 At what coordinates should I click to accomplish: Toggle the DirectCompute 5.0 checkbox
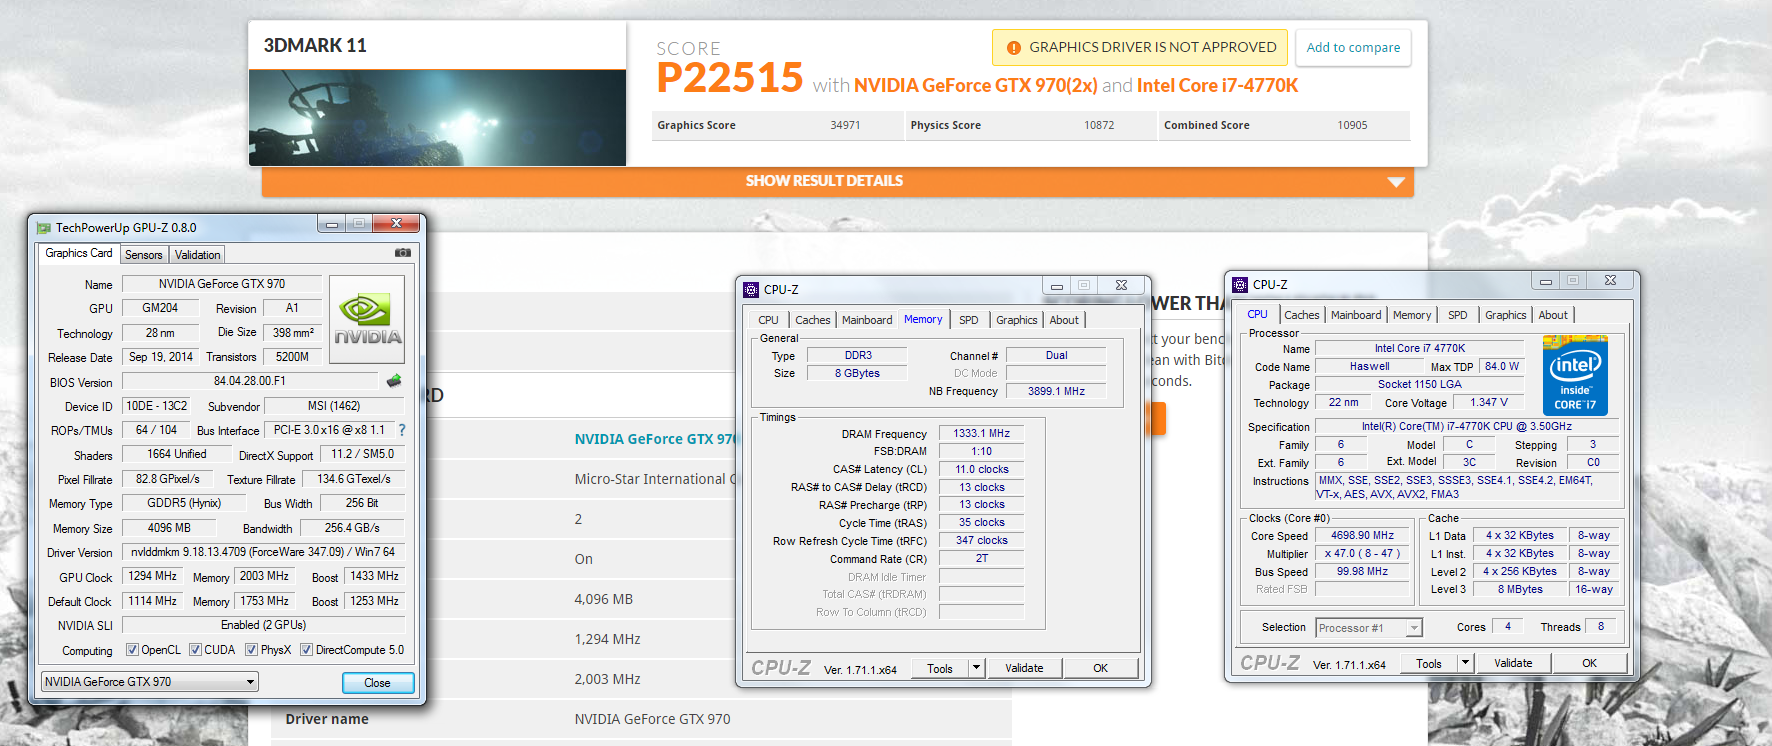pos(306,650)
